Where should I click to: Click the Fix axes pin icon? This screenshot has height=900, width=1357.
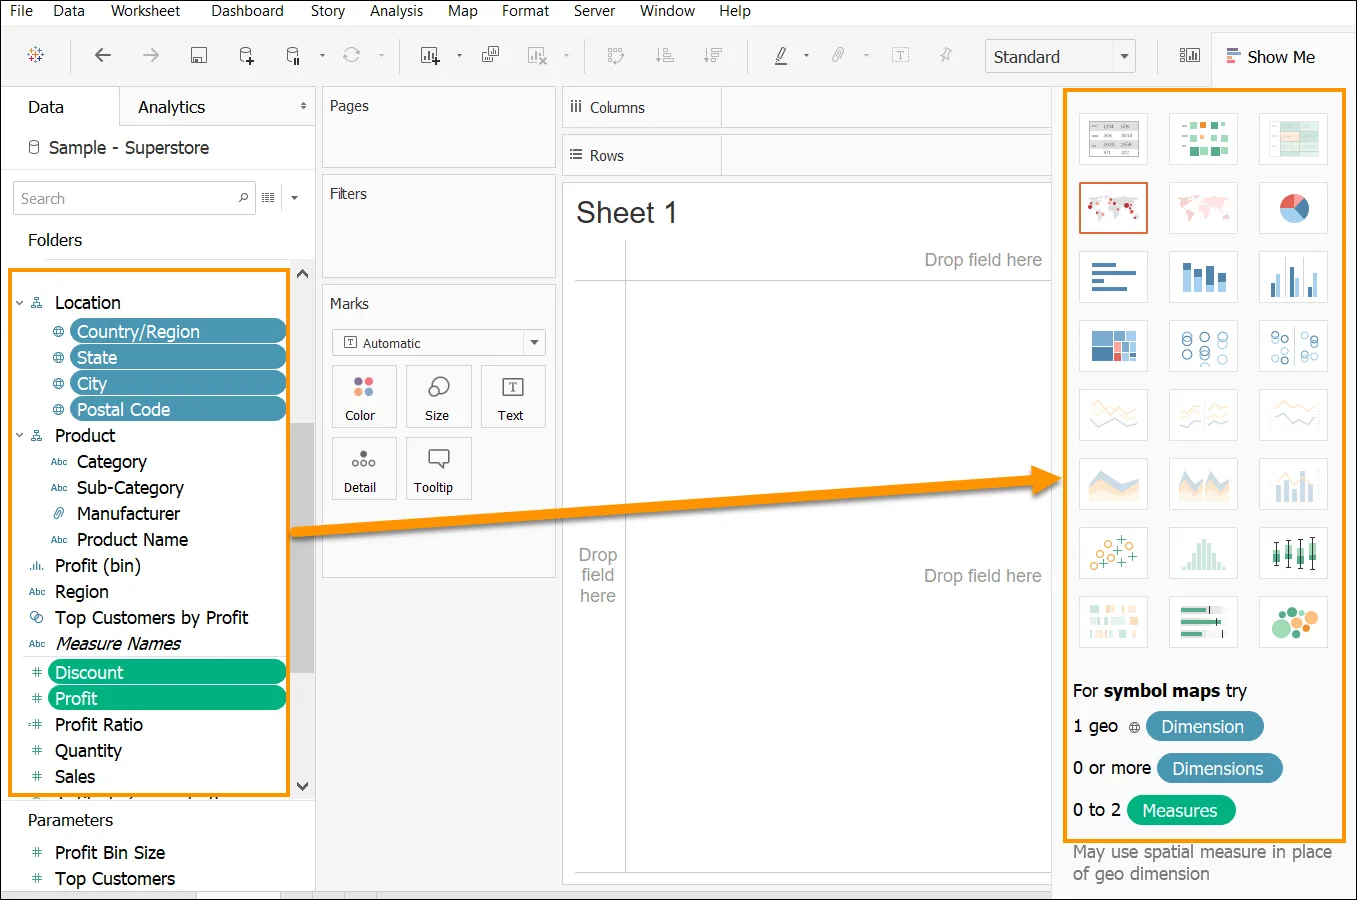(946, 55)
